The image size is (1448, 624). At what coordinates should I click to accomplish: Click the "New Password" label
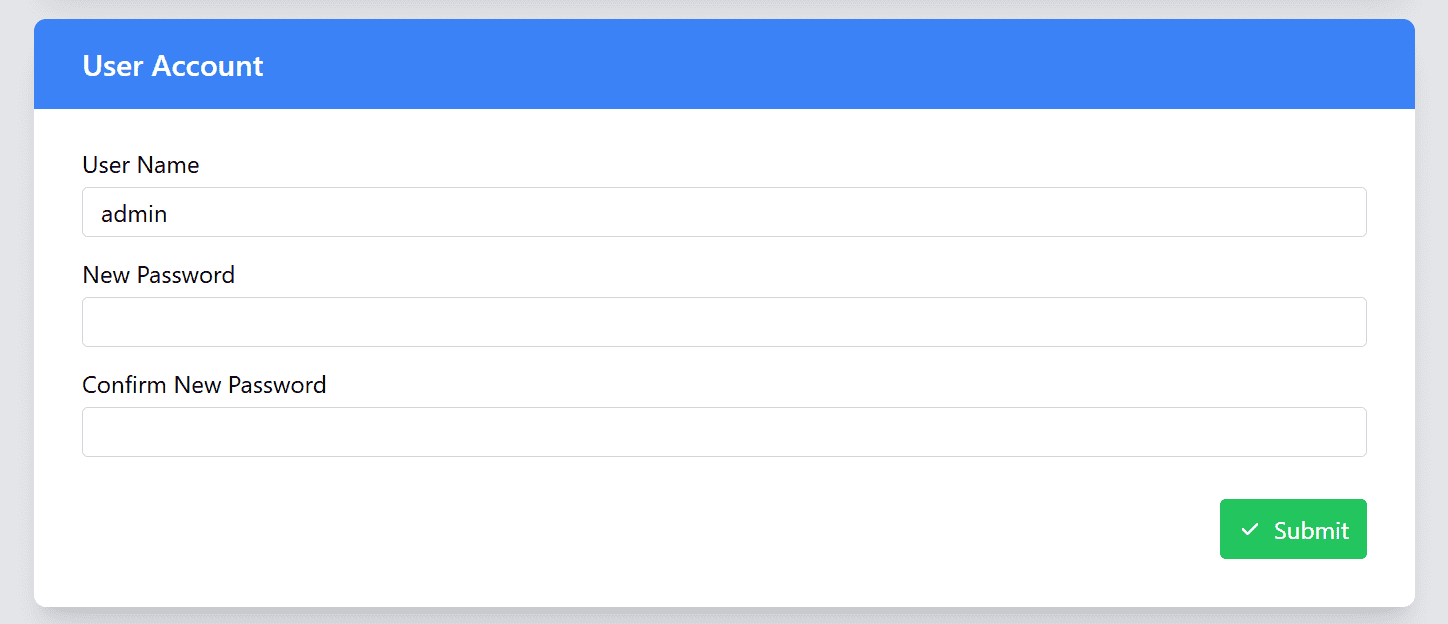[159, 275]
